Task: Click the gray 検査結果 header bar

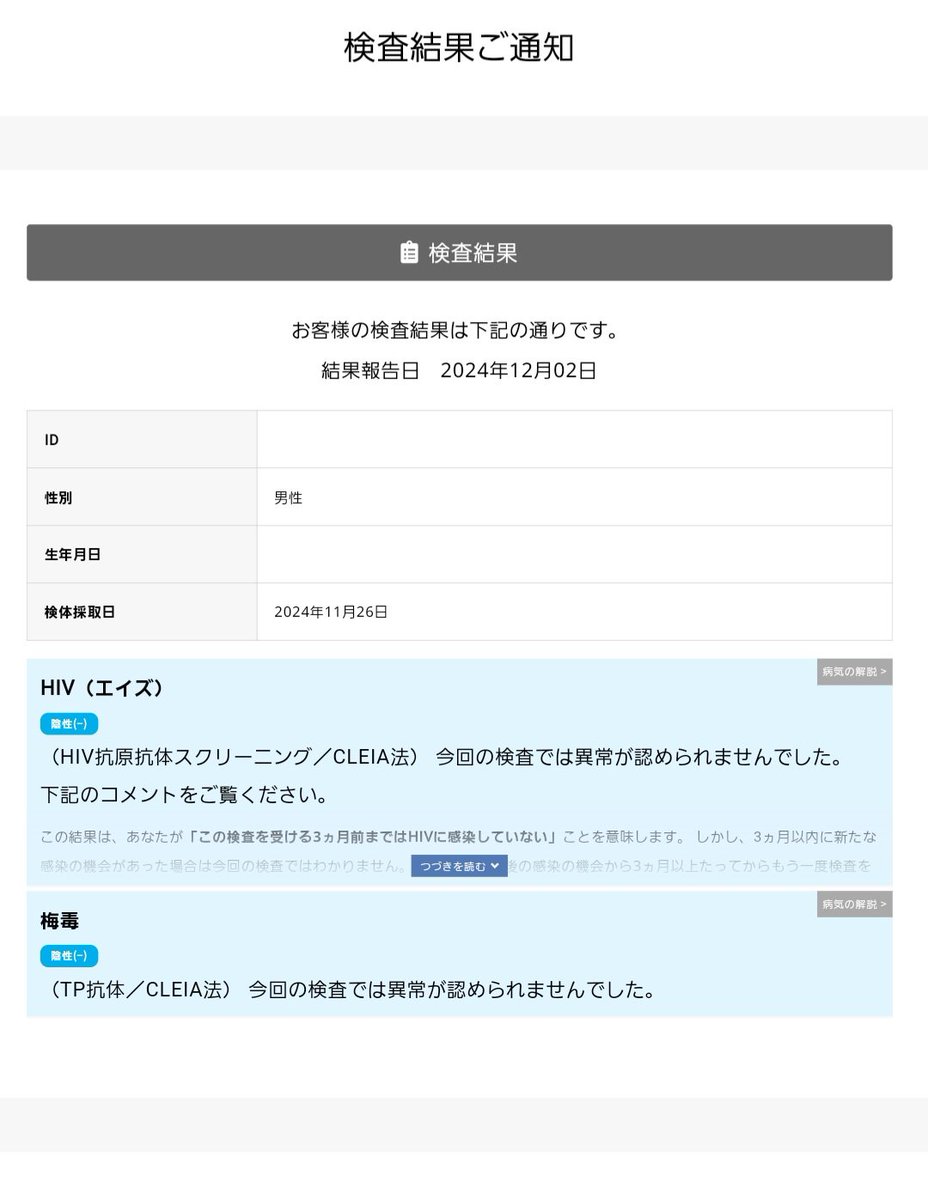Action: click(x=459, y=253)
